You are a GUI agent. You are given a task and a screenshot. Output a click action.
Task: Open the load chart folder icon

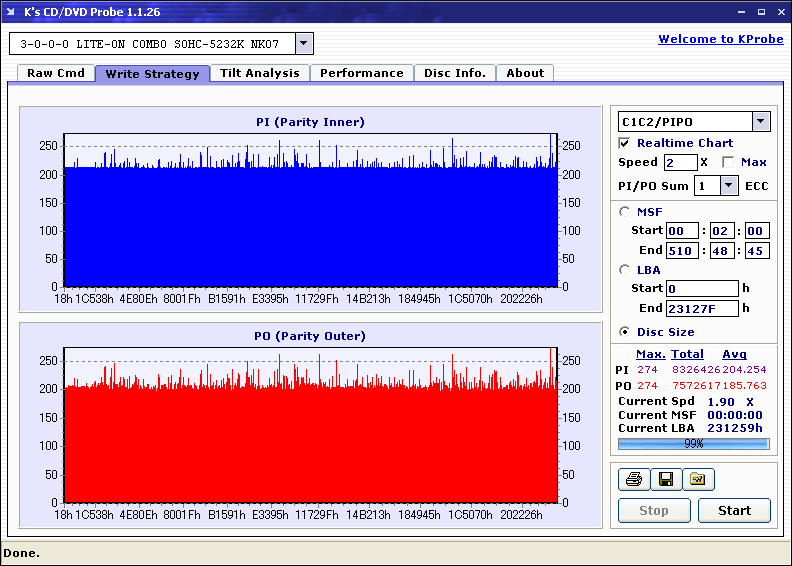click(x=698, y=479)
